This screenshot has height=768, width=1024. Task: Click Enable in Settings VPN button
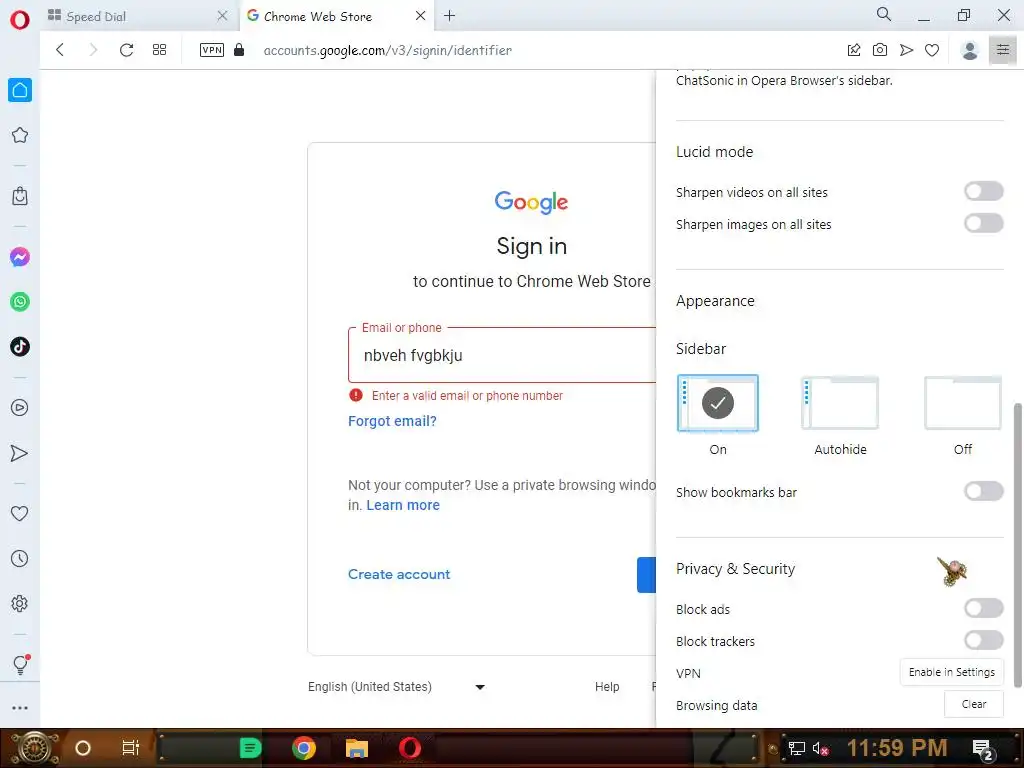click(x=952, y=672)
